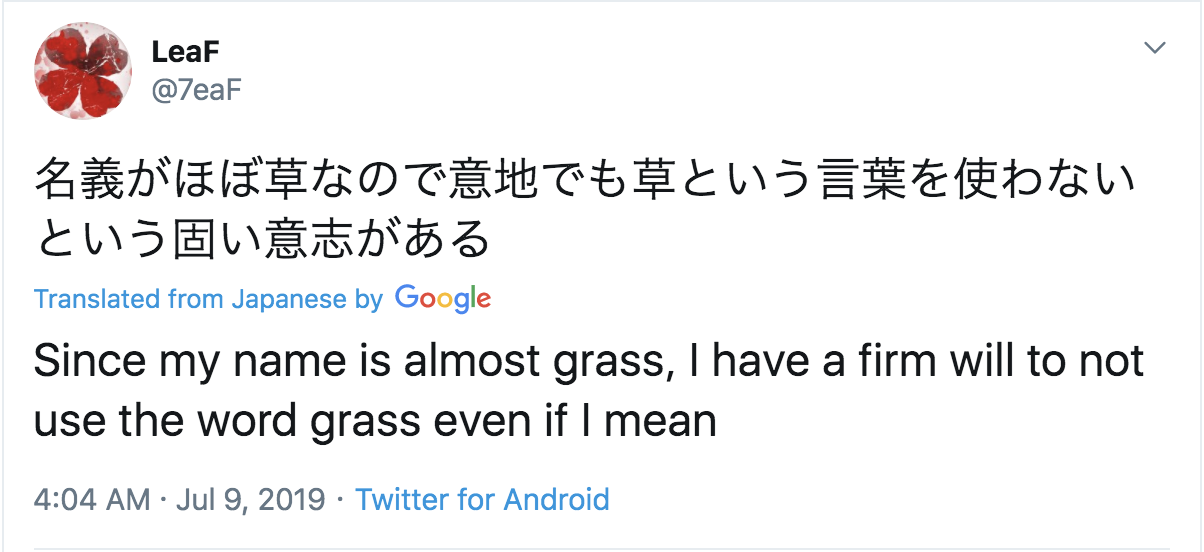
Task: Click the red clover profile avatar
Action: pos(83,71)
